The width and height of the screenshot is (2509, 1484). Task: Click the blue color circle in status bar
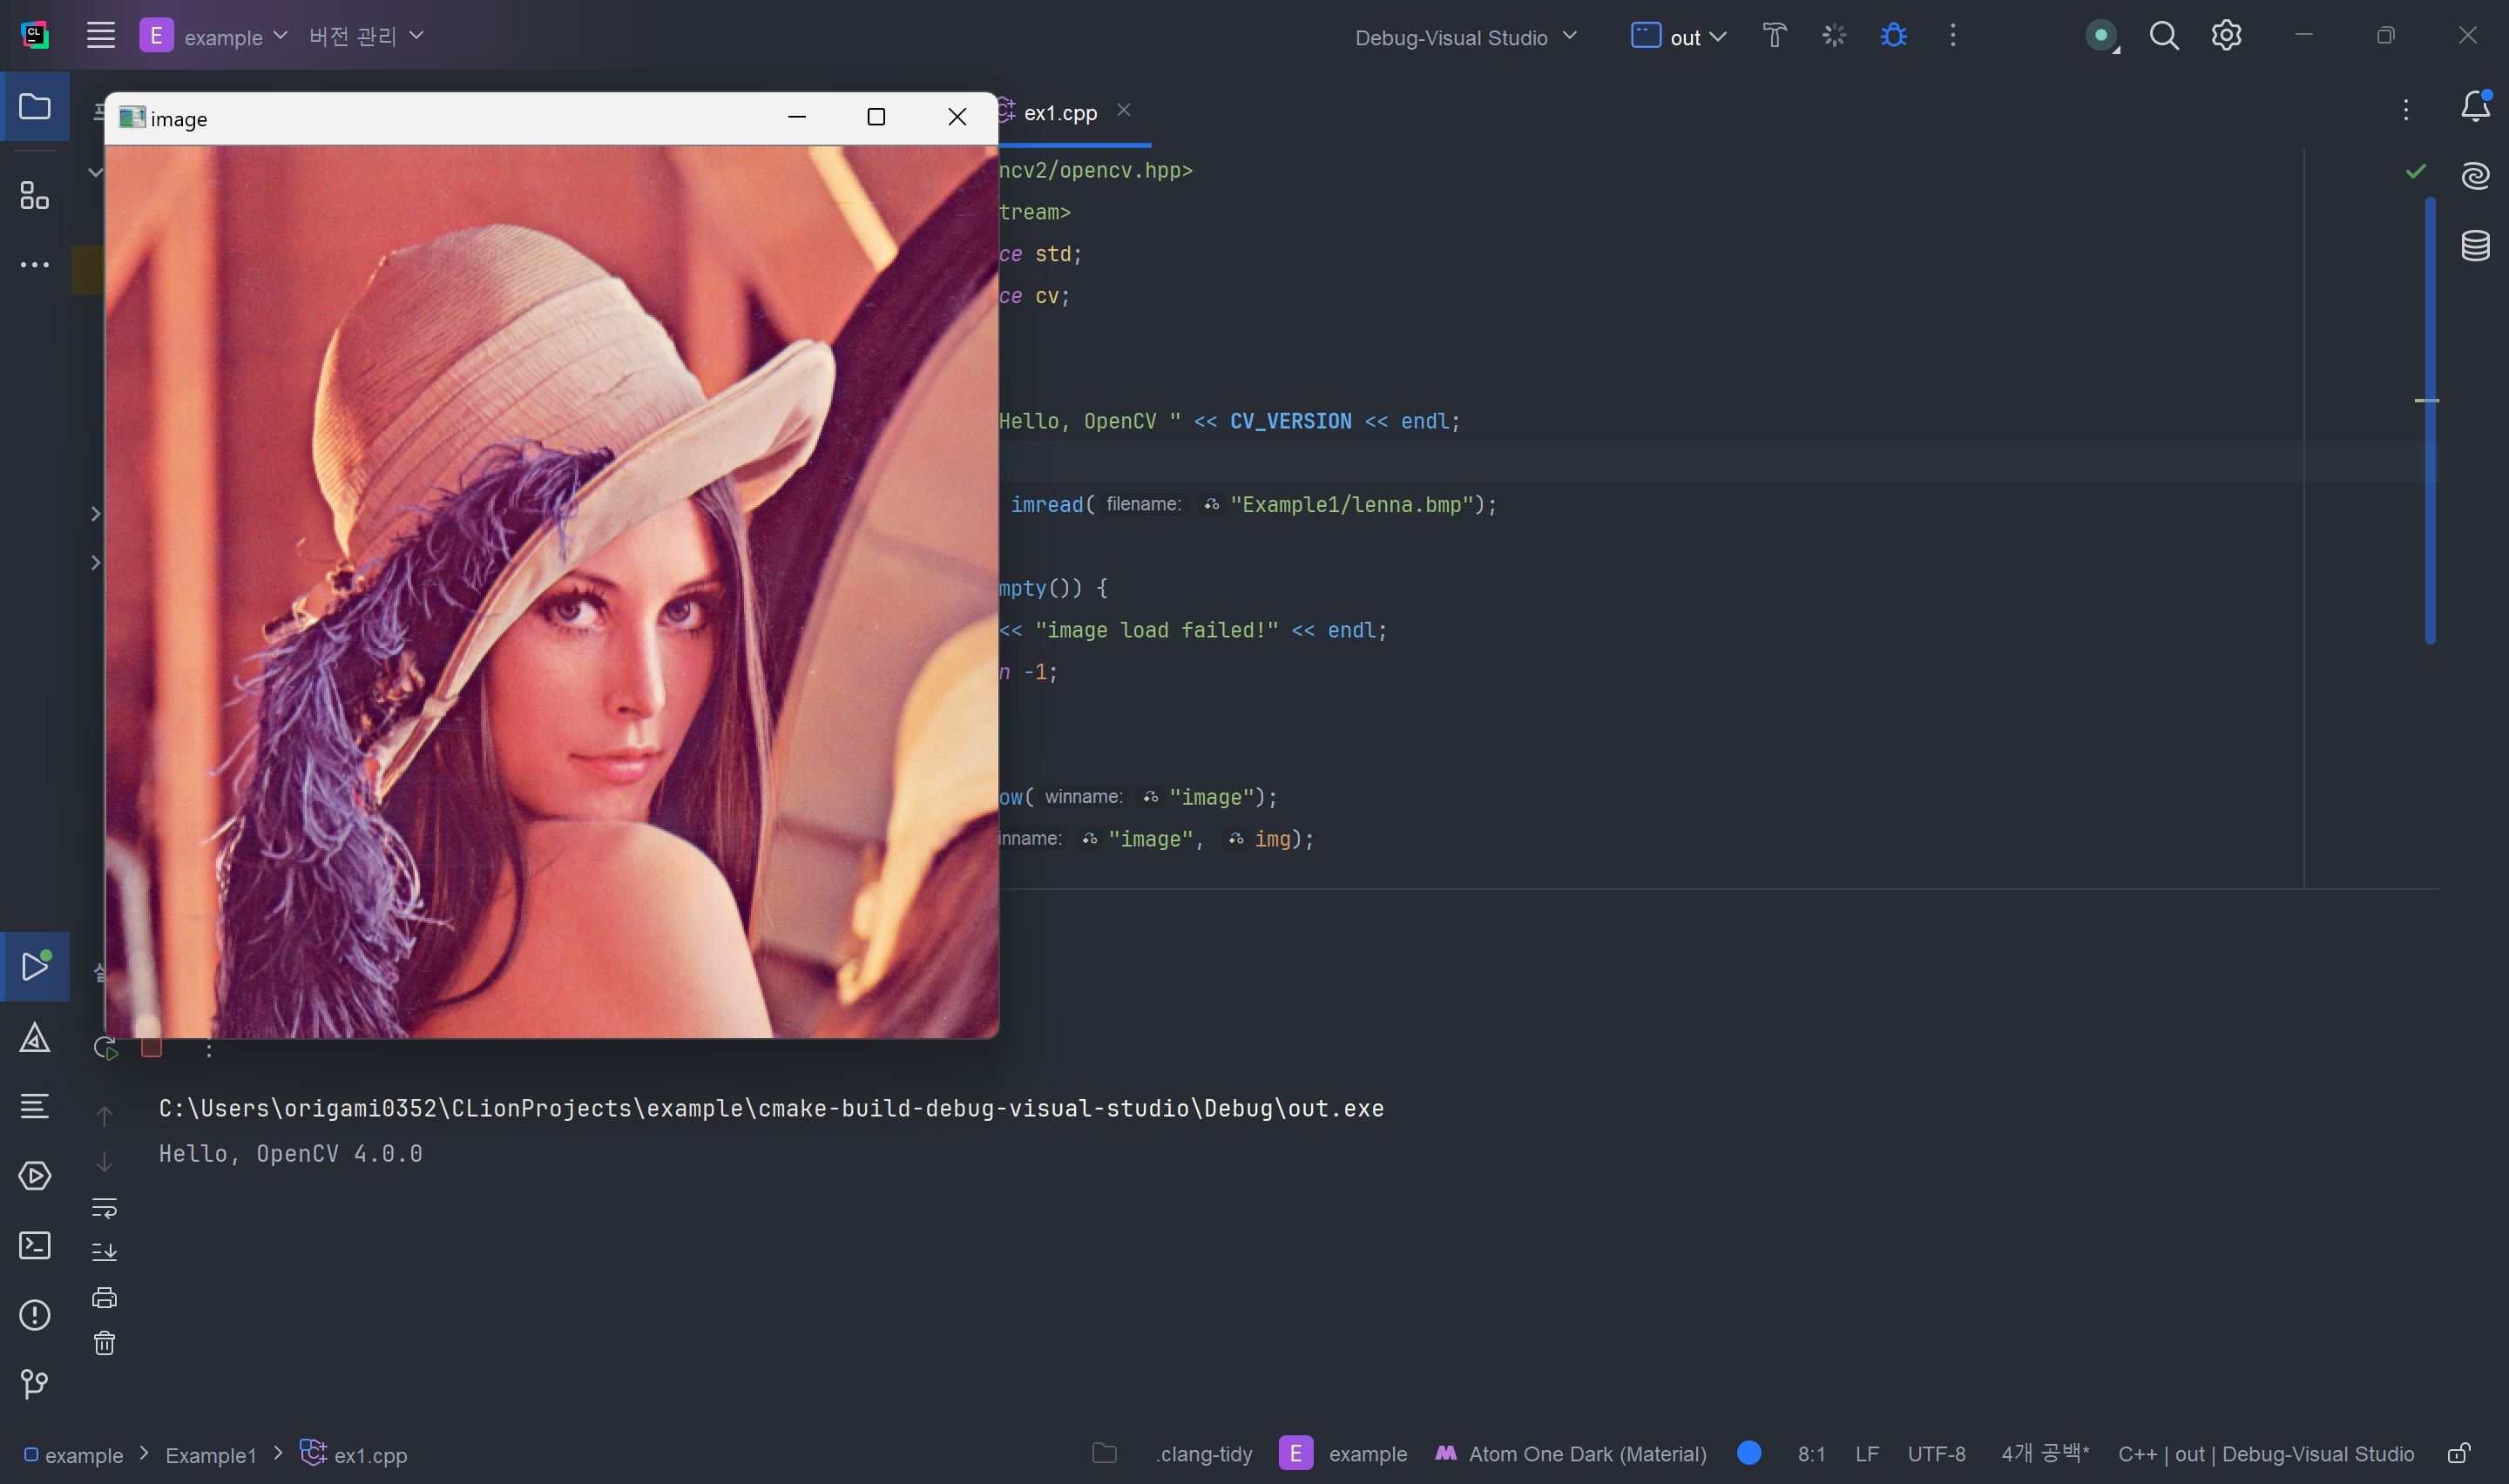pyautogui.click(x=1749, y=1453)
